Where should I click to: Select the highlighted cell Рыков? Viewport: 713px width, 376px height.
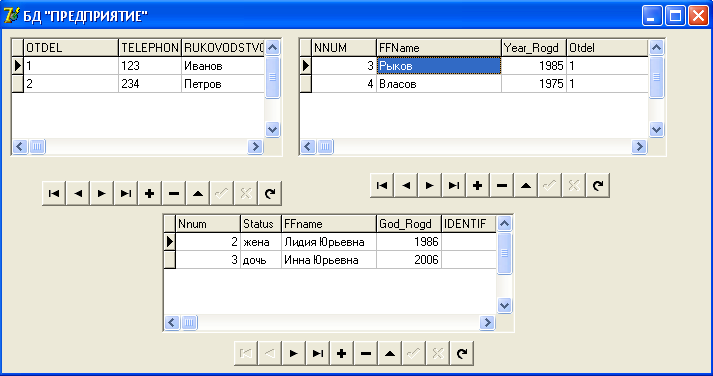[x=439, y=66]
